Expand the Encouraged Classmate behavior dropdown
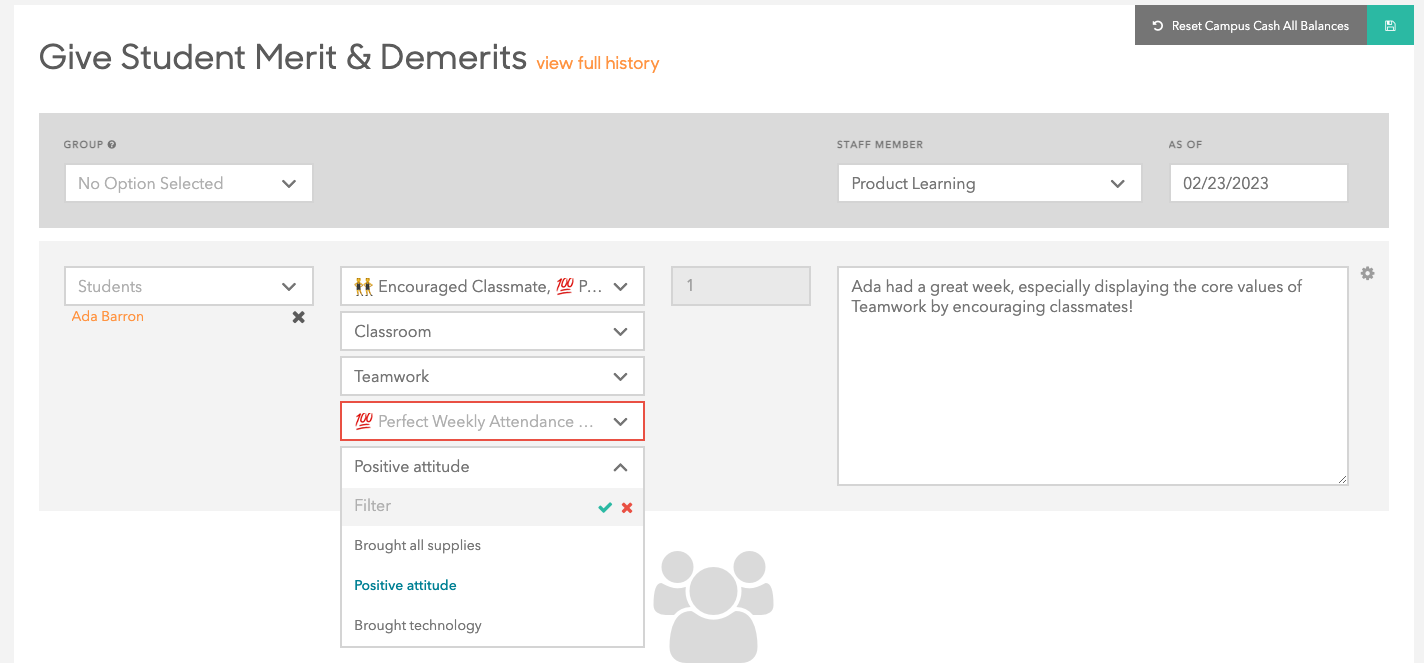Screen dimensions: 1424x663 [x=492, y=286]
